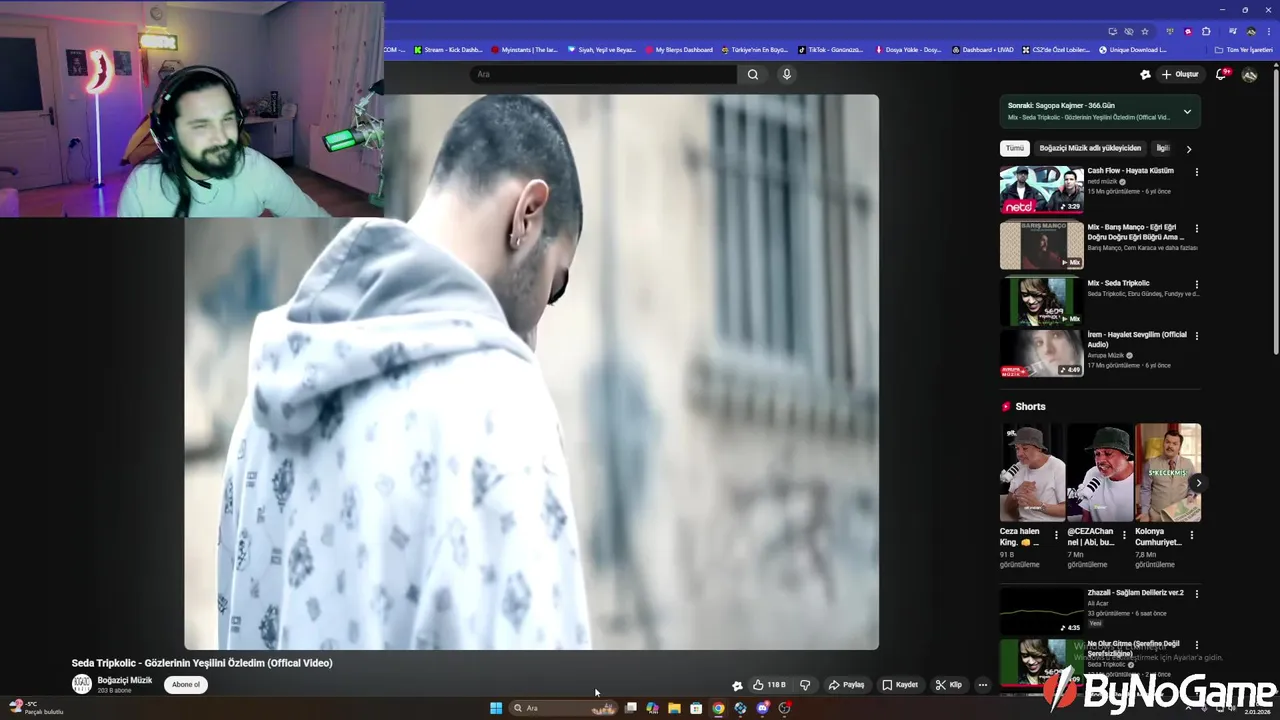Subscribe with the Abone ol button
Image resolution: width=1280 pixels, height=720 pixels.
[x=186, y=685]
